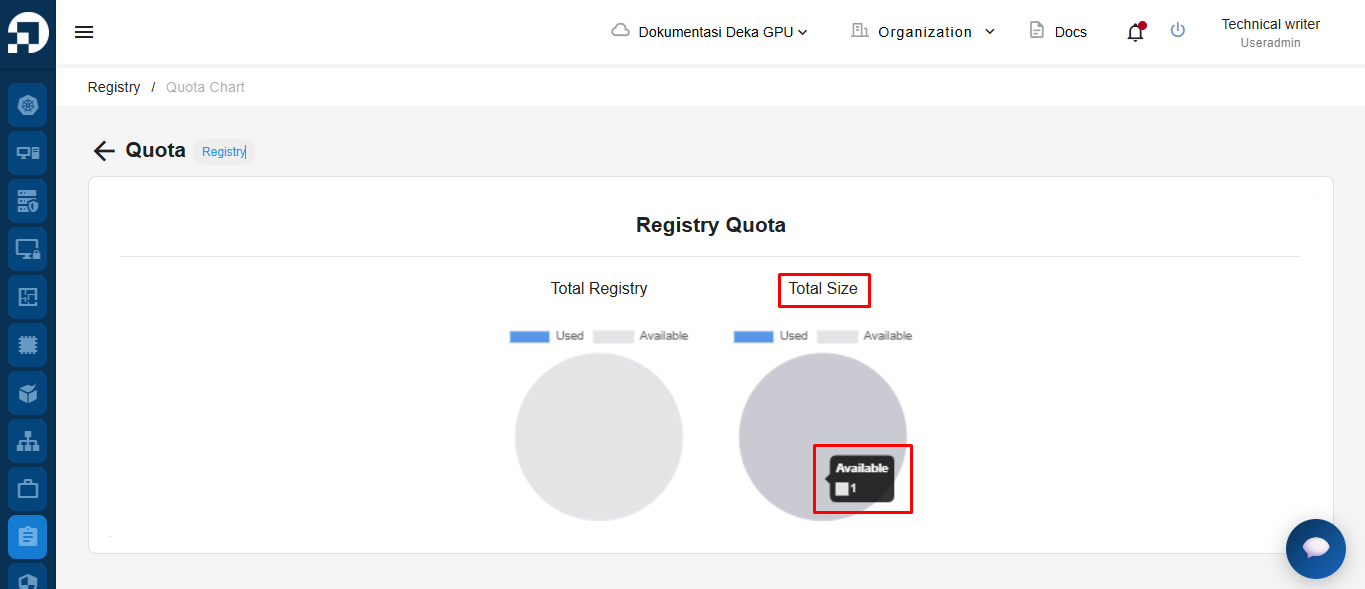This screenshot has width=1365, height=589.
Task: Open the processor chip sidebar icon
Action: (x=28, y=345)
